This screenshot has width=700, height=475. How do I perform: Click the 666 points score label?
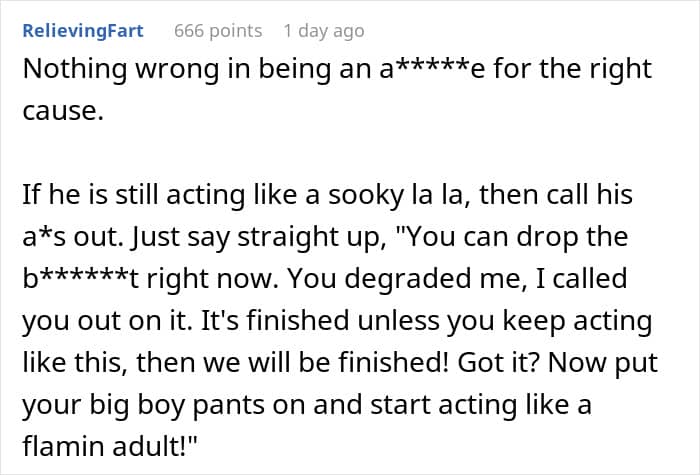(218, 31)
